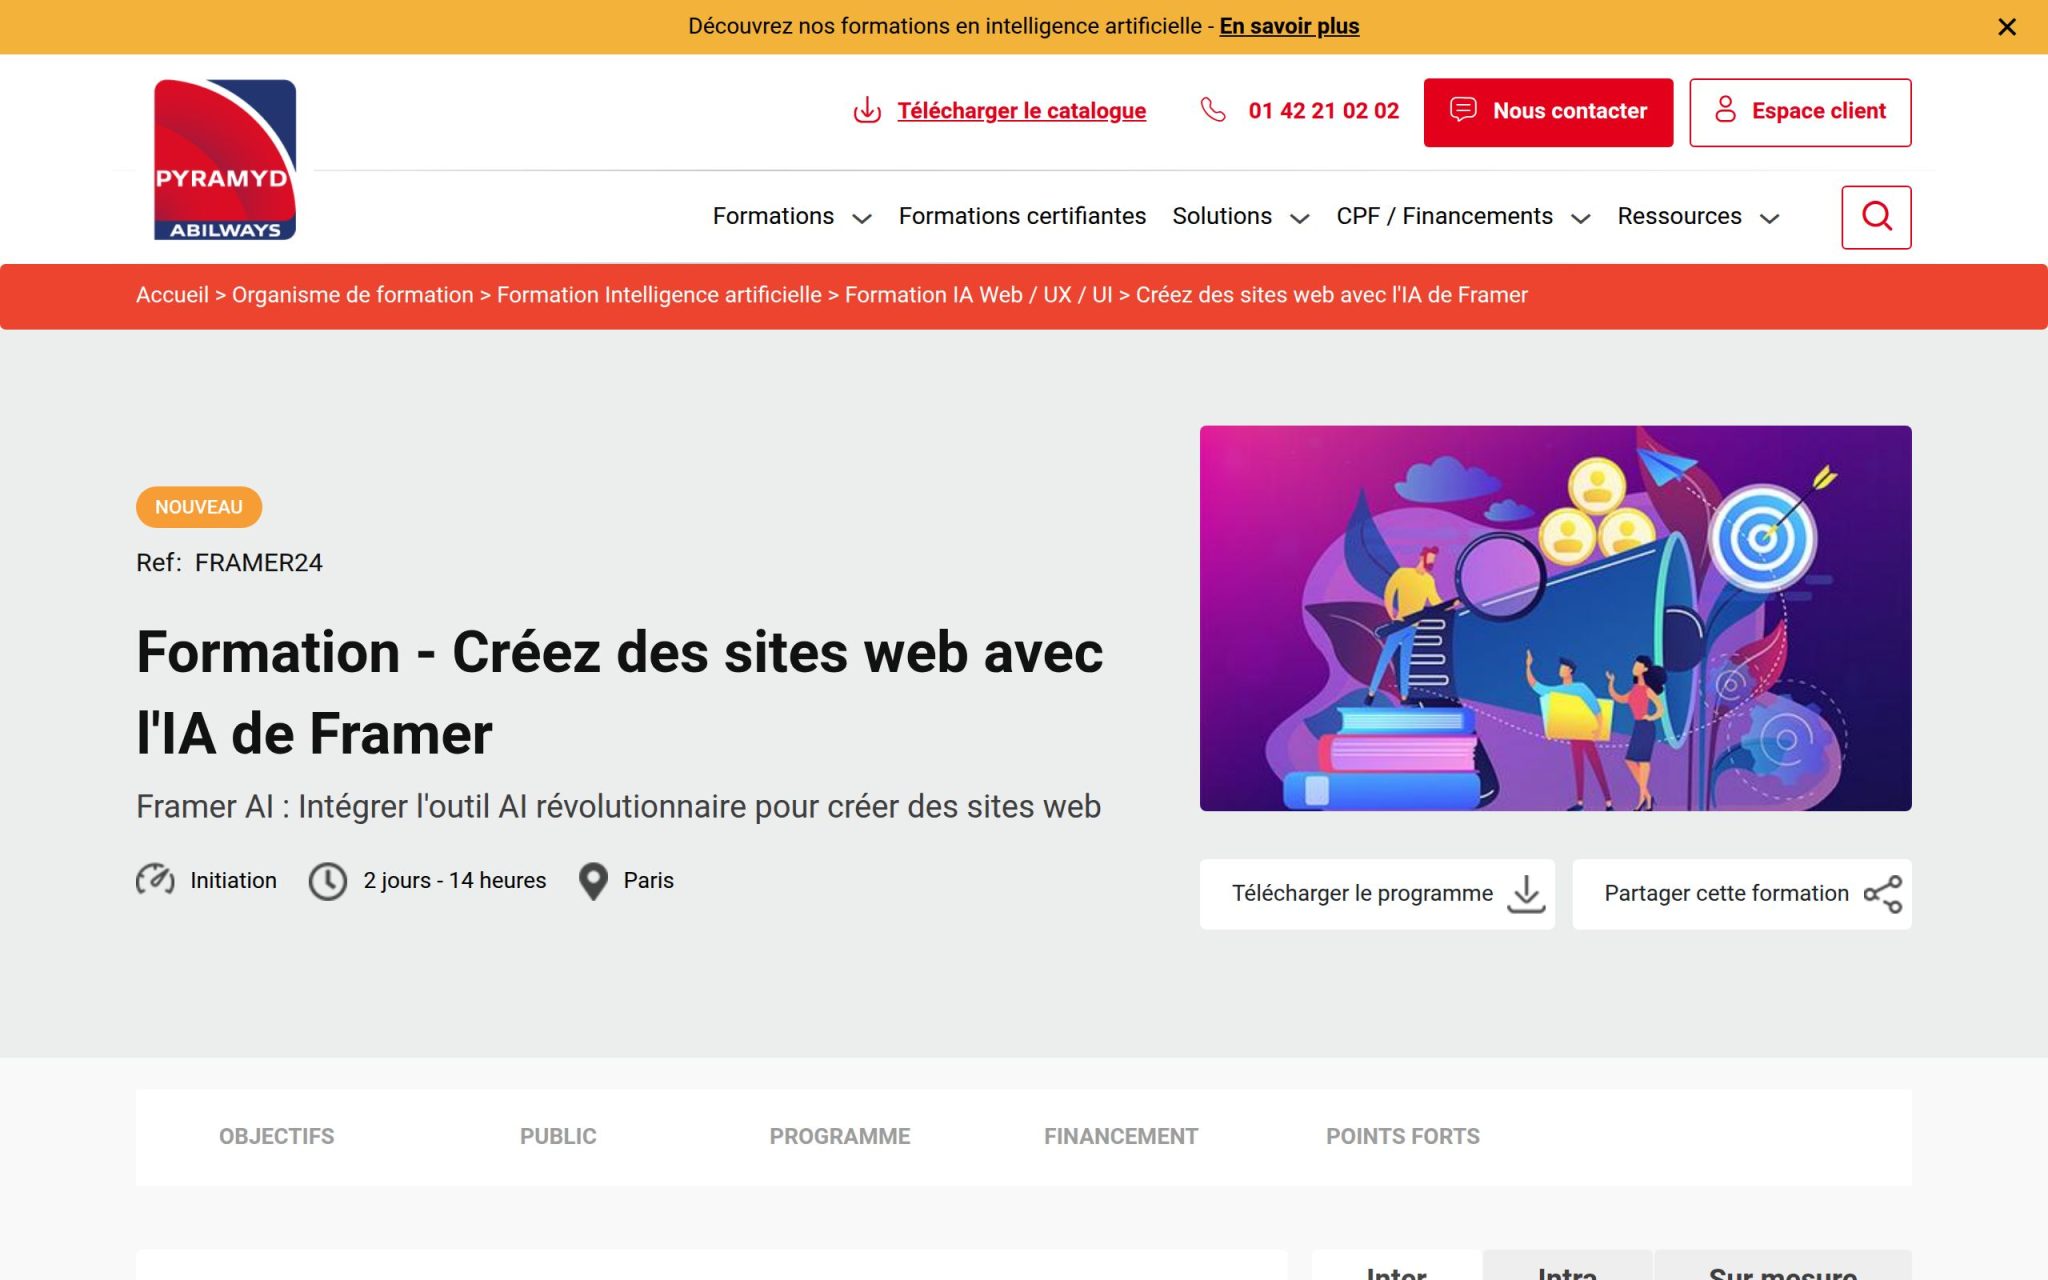Open 'Télécharger le catalogue' link
Image resolution: width=2048 pixels, height=1280 pixels.
click(x=1021, y=110)
